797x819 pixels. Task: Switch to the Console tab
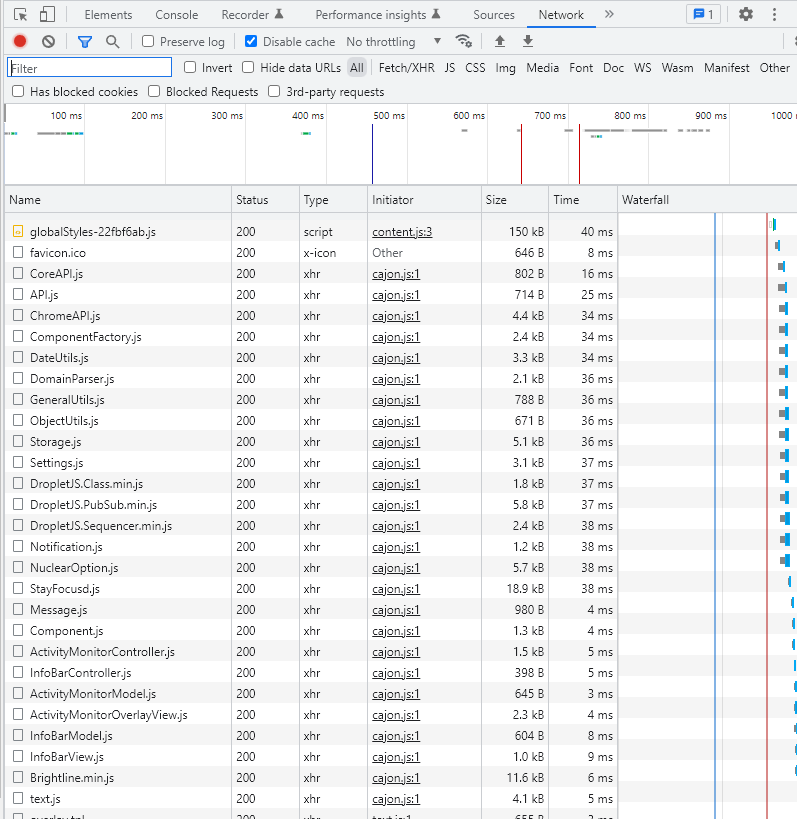(x=177, y=15)
